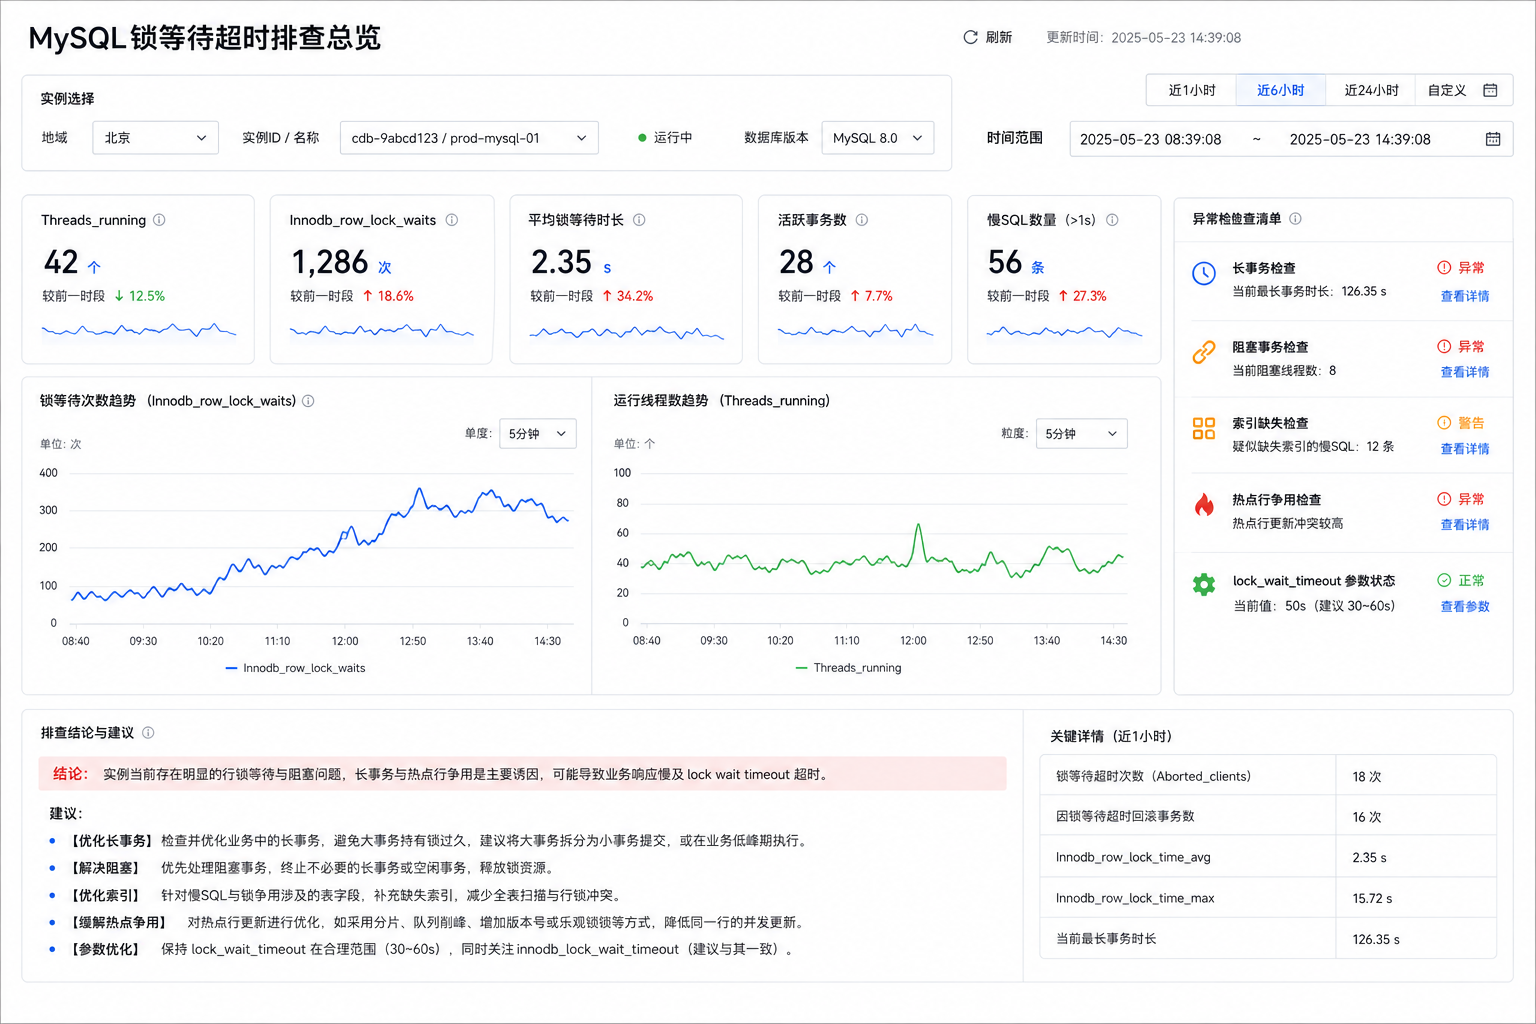The image size is (1536, 1024).
Task: Click end time 2025-05-23 14:39:08 field
Action: tap(1360, 139)
